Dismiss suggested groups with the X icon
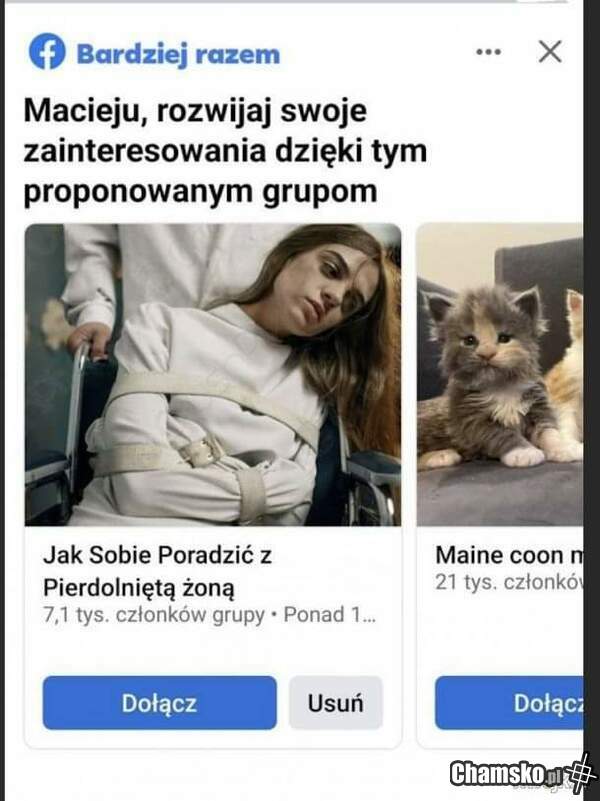Image resolution: width=600 pixels, height=801 pixels. coord(550,51)
